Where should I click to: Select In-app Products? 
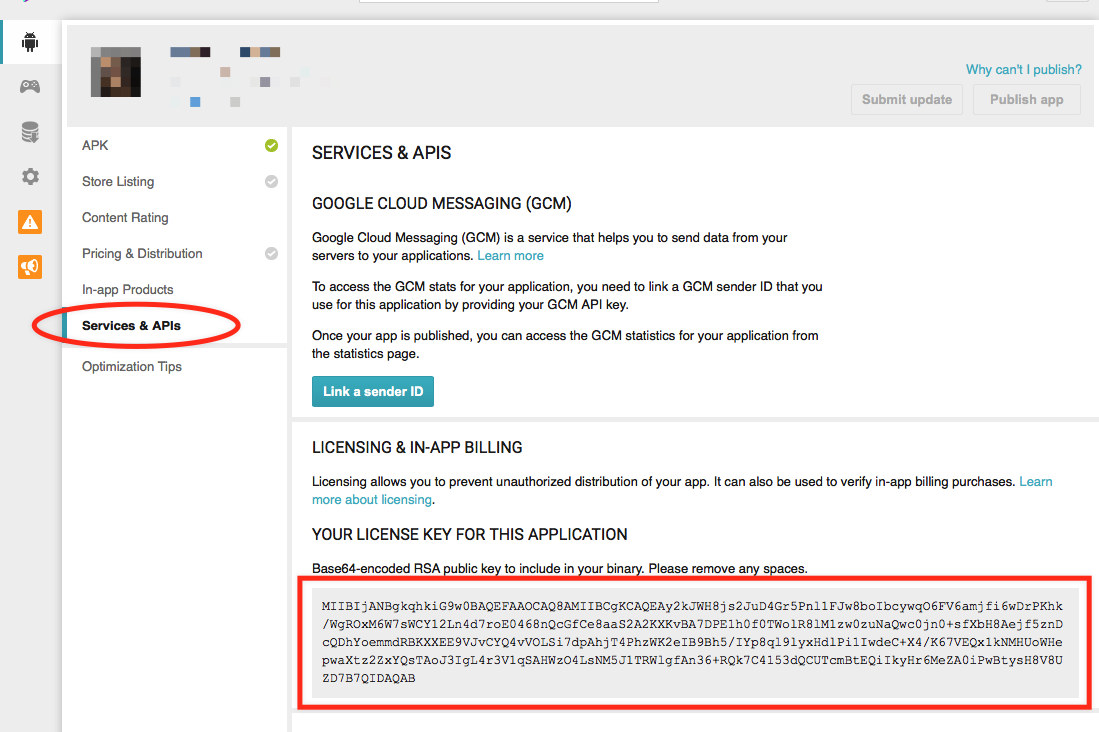(128, 290)
